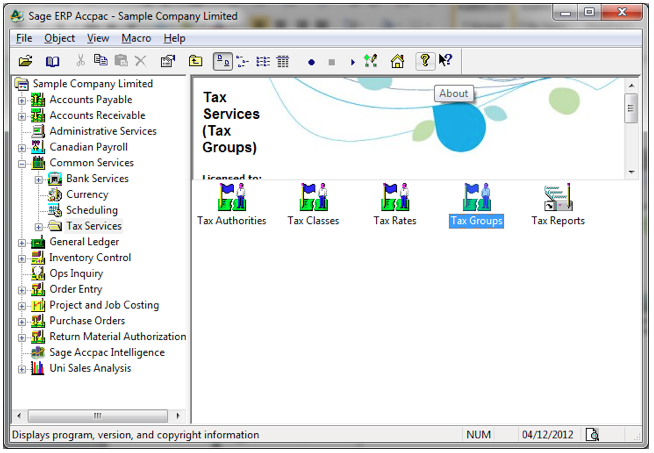The width and height of the screenshot is (654, 453).
Task: Switch to Details view icon
Action: click(283, 62)
